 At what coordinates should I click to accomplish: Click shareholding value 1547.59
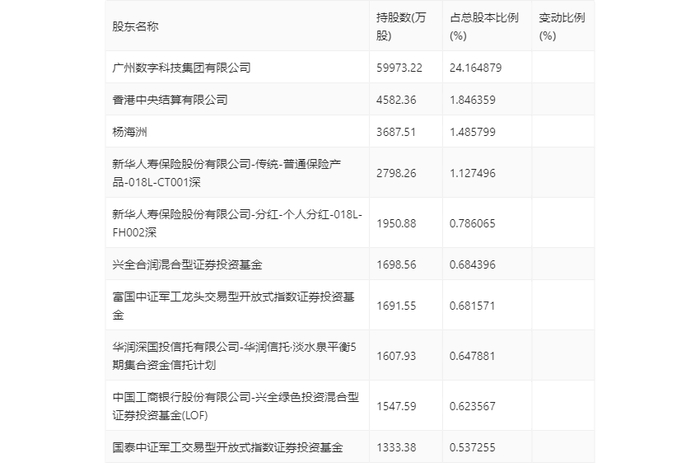[x=396, y=406]
